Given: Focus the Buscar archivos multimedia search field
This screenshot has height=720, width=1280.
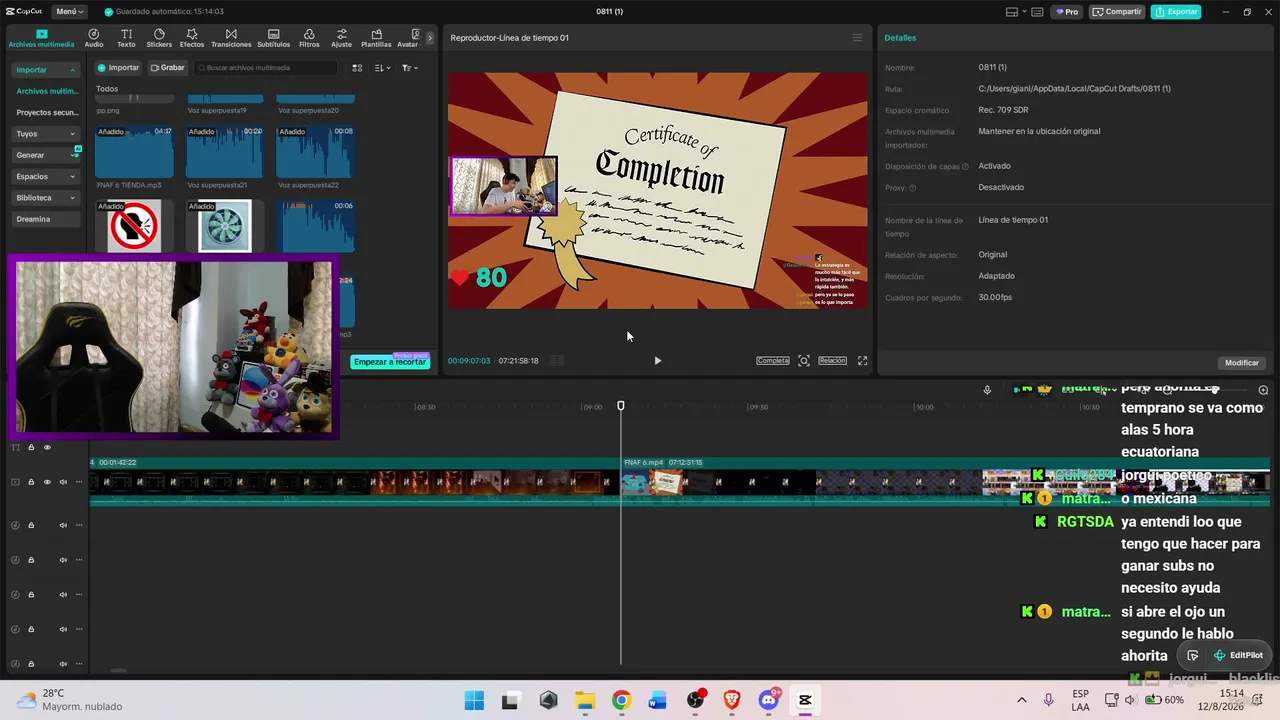Looking at the screenshot, I should click(x=266, y=68).
